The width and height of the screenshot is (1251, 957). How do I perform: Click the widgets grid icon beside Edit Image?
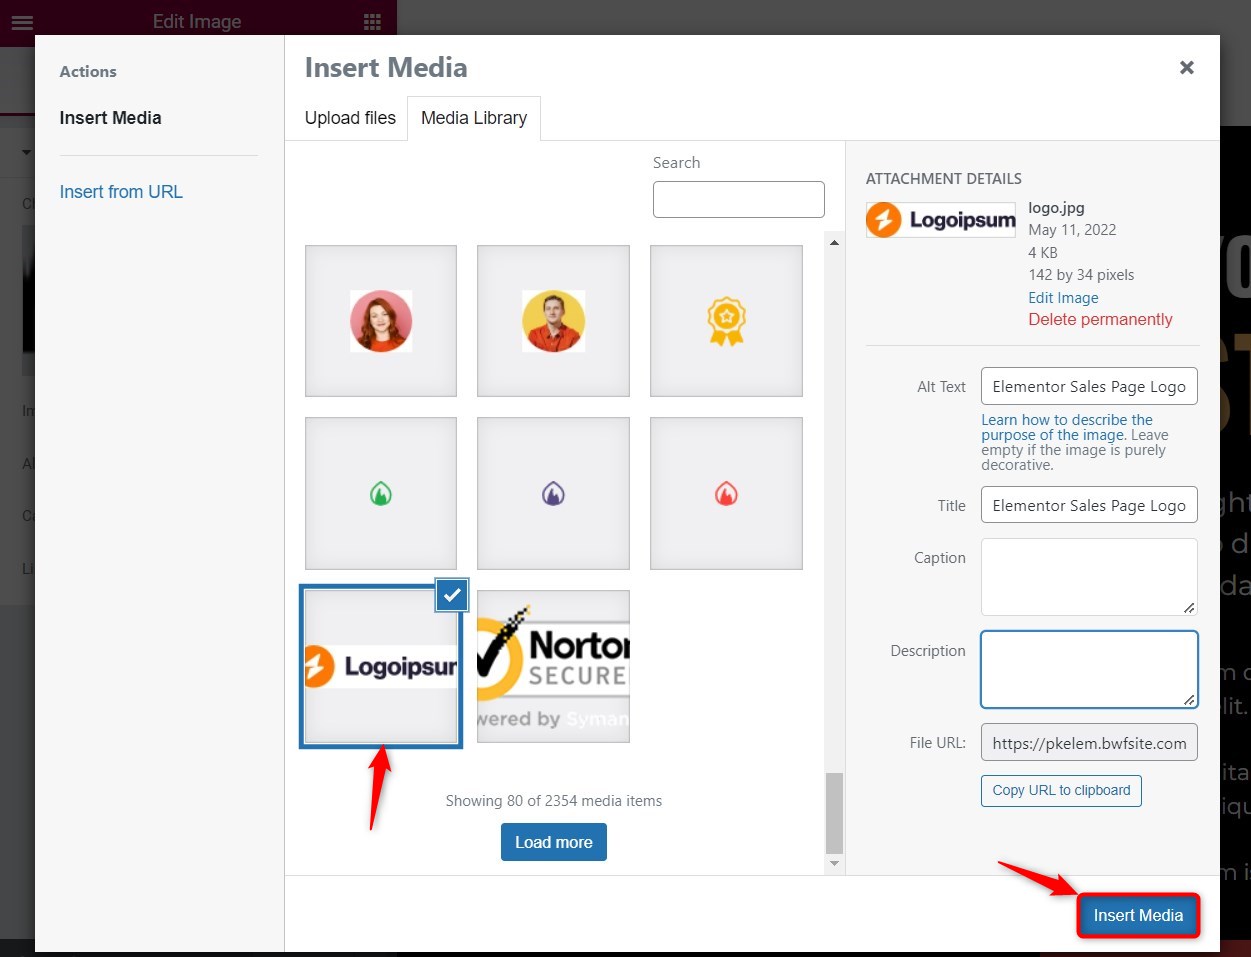371,20
